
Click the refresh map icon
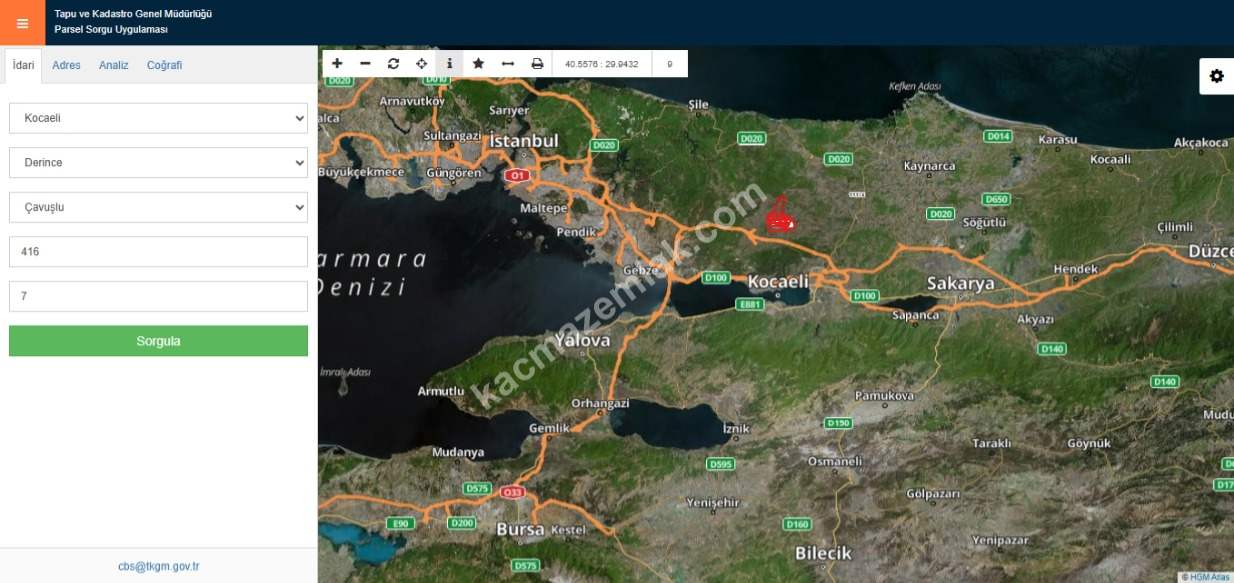coord(393,64)
